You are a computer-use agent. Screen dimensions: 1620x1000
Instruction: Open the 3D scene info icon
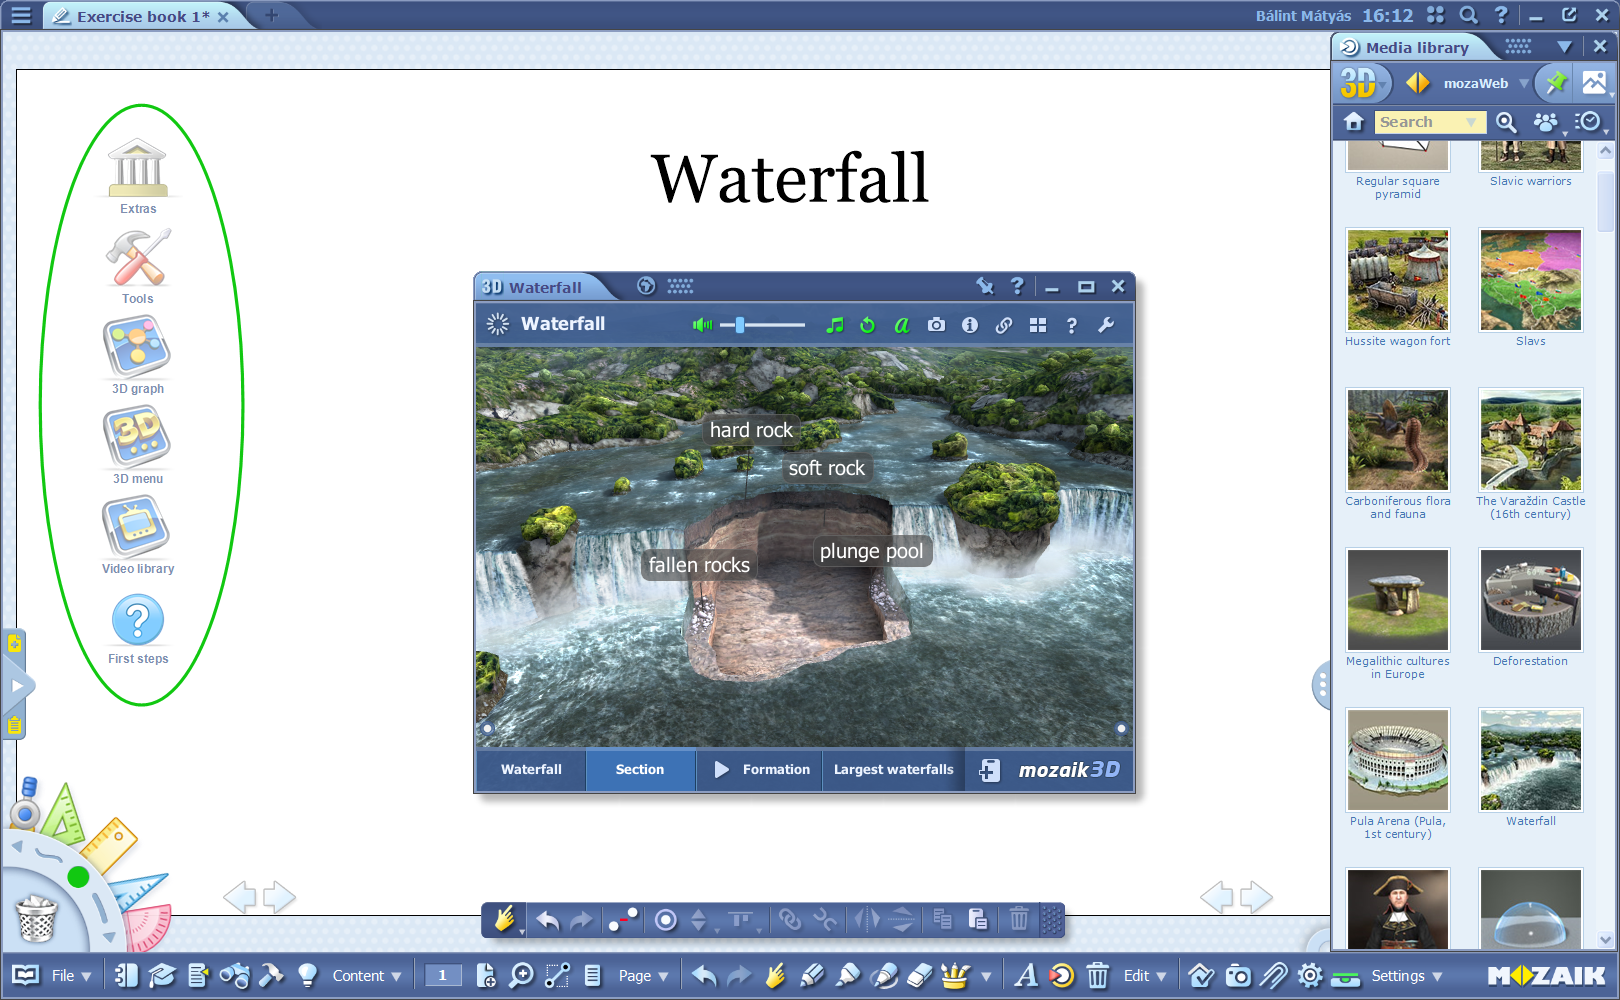click(x=970, y=325)
